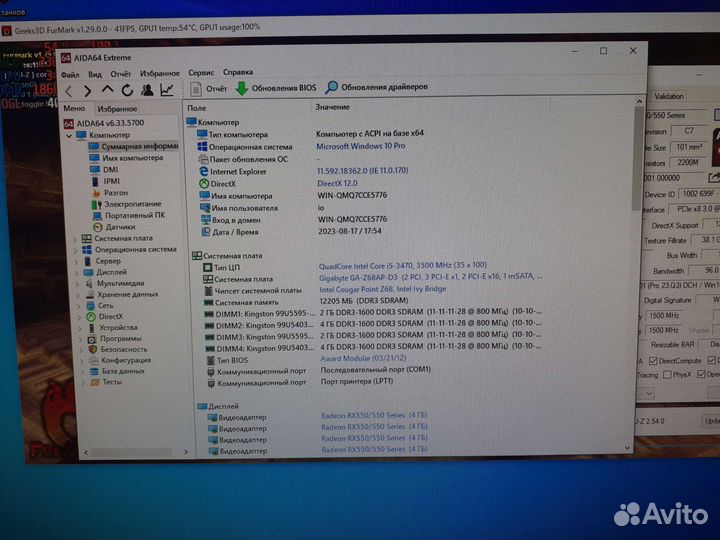The width and height of the screenshot is (720, 540).
Task: Open Обновления BIOS with green arrow
Action: [276, 88]
